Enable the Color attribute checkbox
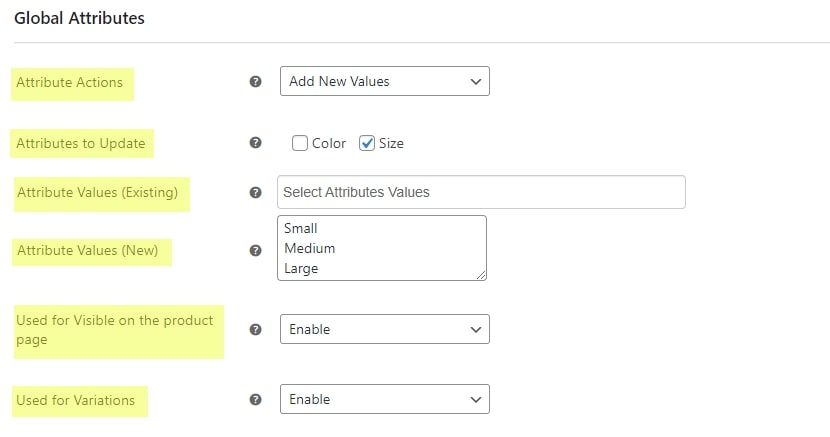The height and width of the screenshot is (437, 830). click(x=300, y=143)
